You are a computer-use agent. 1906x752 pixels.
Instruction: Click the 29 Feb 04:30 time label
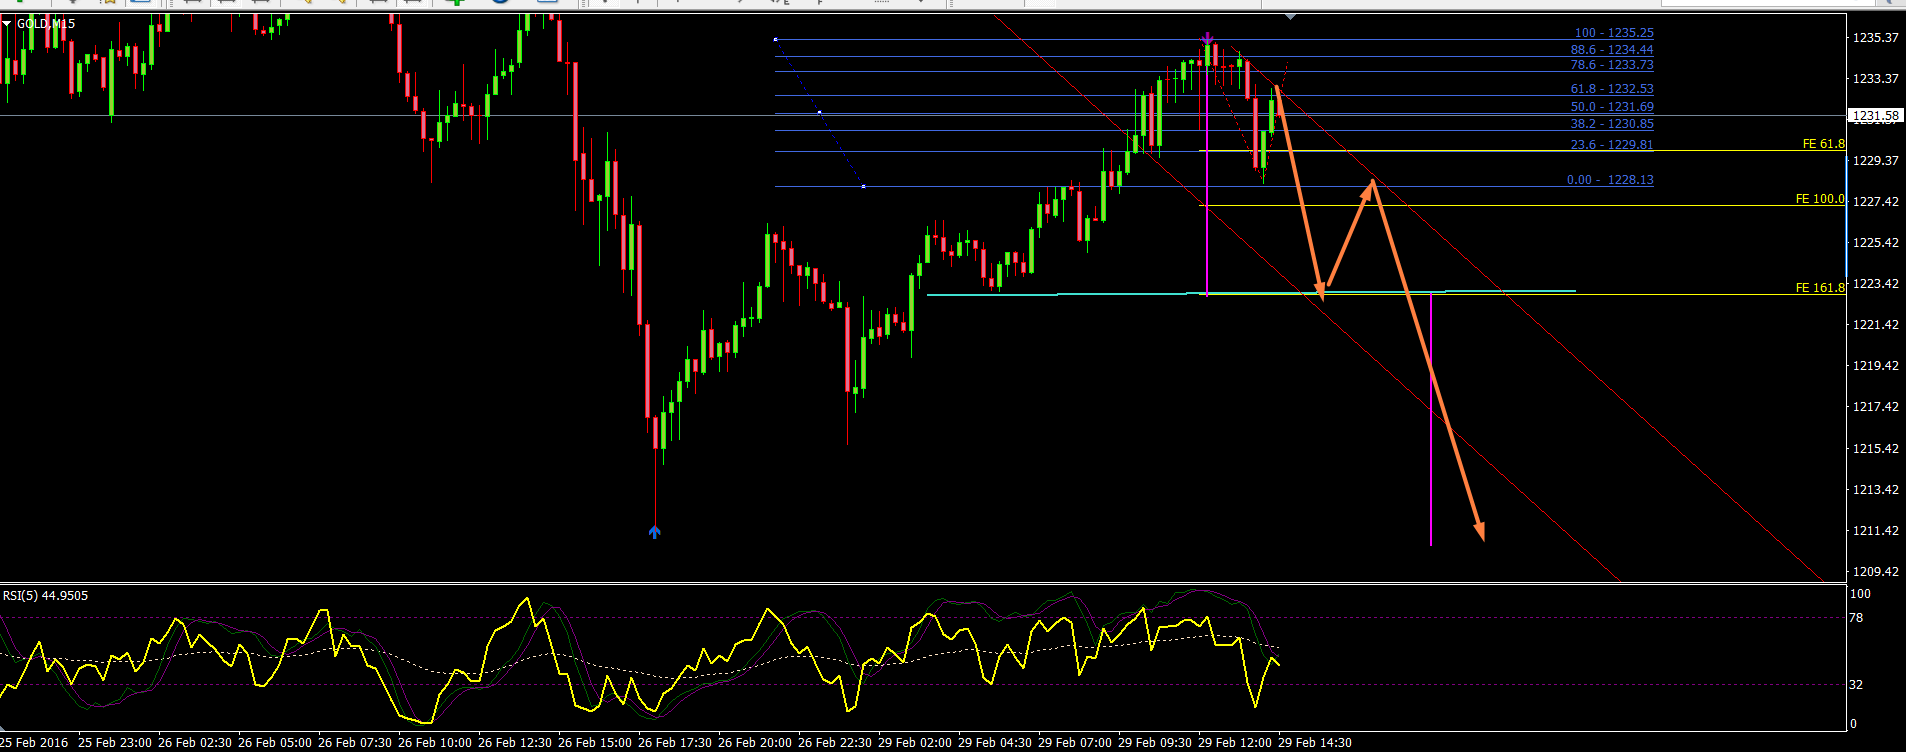coord(995,743)
